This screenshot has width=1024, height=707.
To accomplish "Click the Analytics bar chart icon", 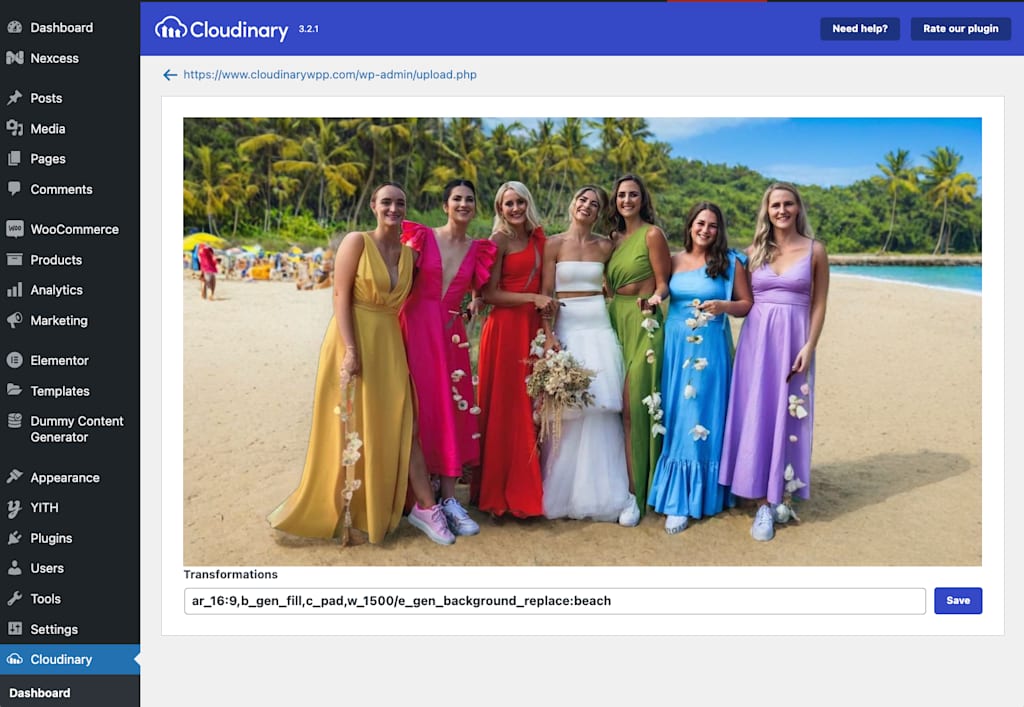I will (x=14, y=290).
